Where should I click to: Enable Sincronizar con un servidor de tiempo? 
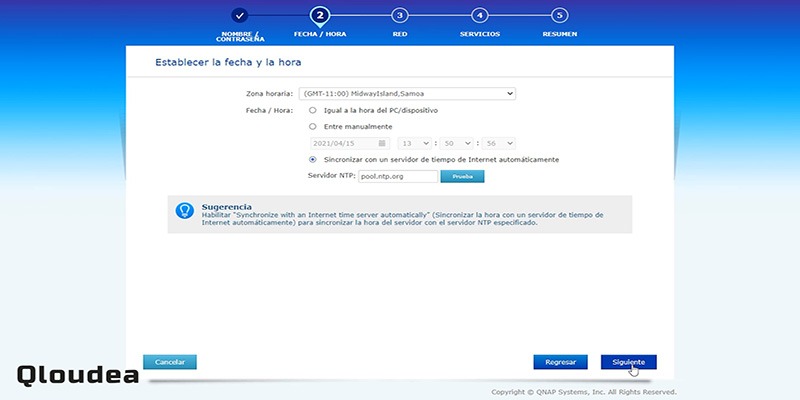point(313,160)
